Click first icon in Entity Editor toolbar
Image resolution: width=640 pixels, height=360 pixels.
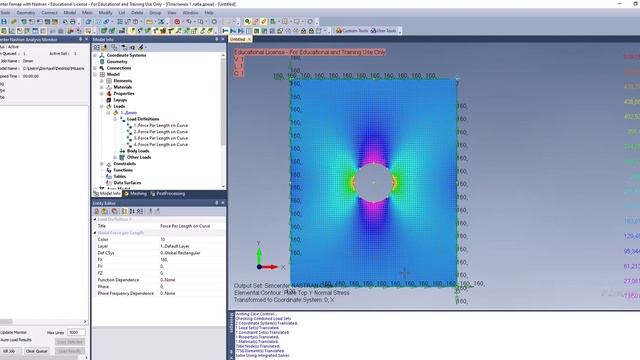(97, 211)
